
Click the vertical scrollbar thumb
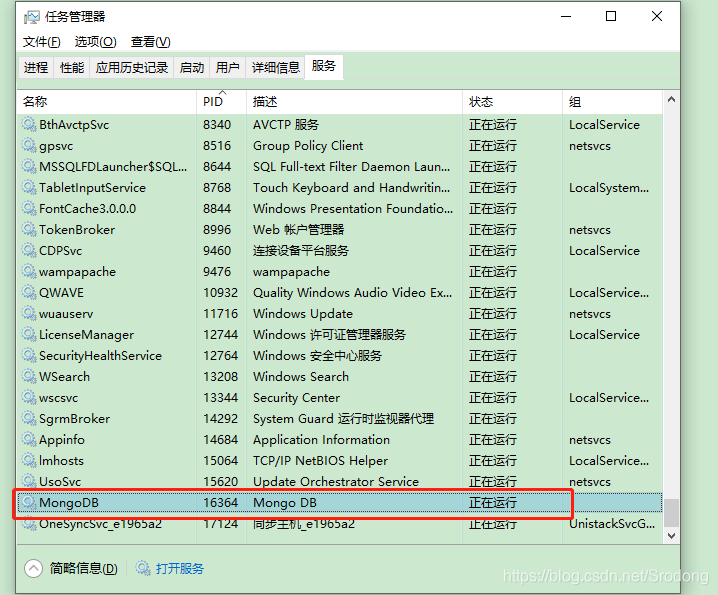coord(671,513)
